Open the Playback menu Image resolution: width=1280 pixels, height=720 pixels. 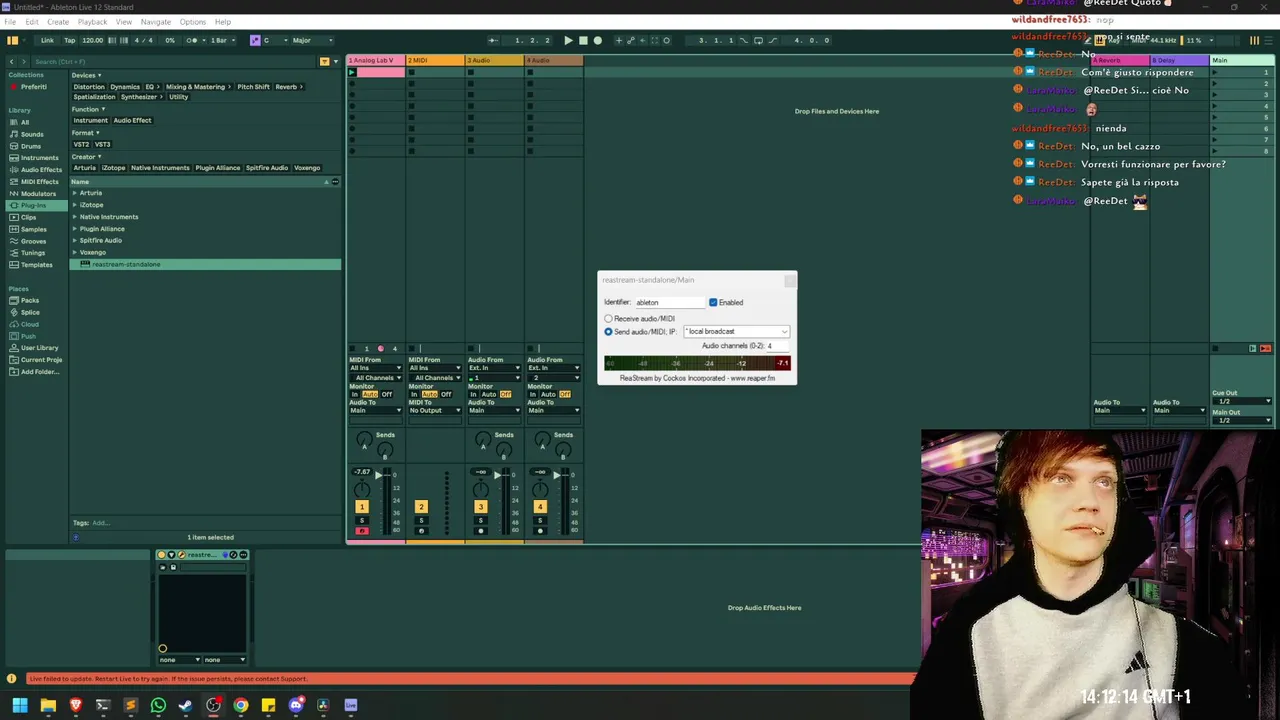pos(92,22)
